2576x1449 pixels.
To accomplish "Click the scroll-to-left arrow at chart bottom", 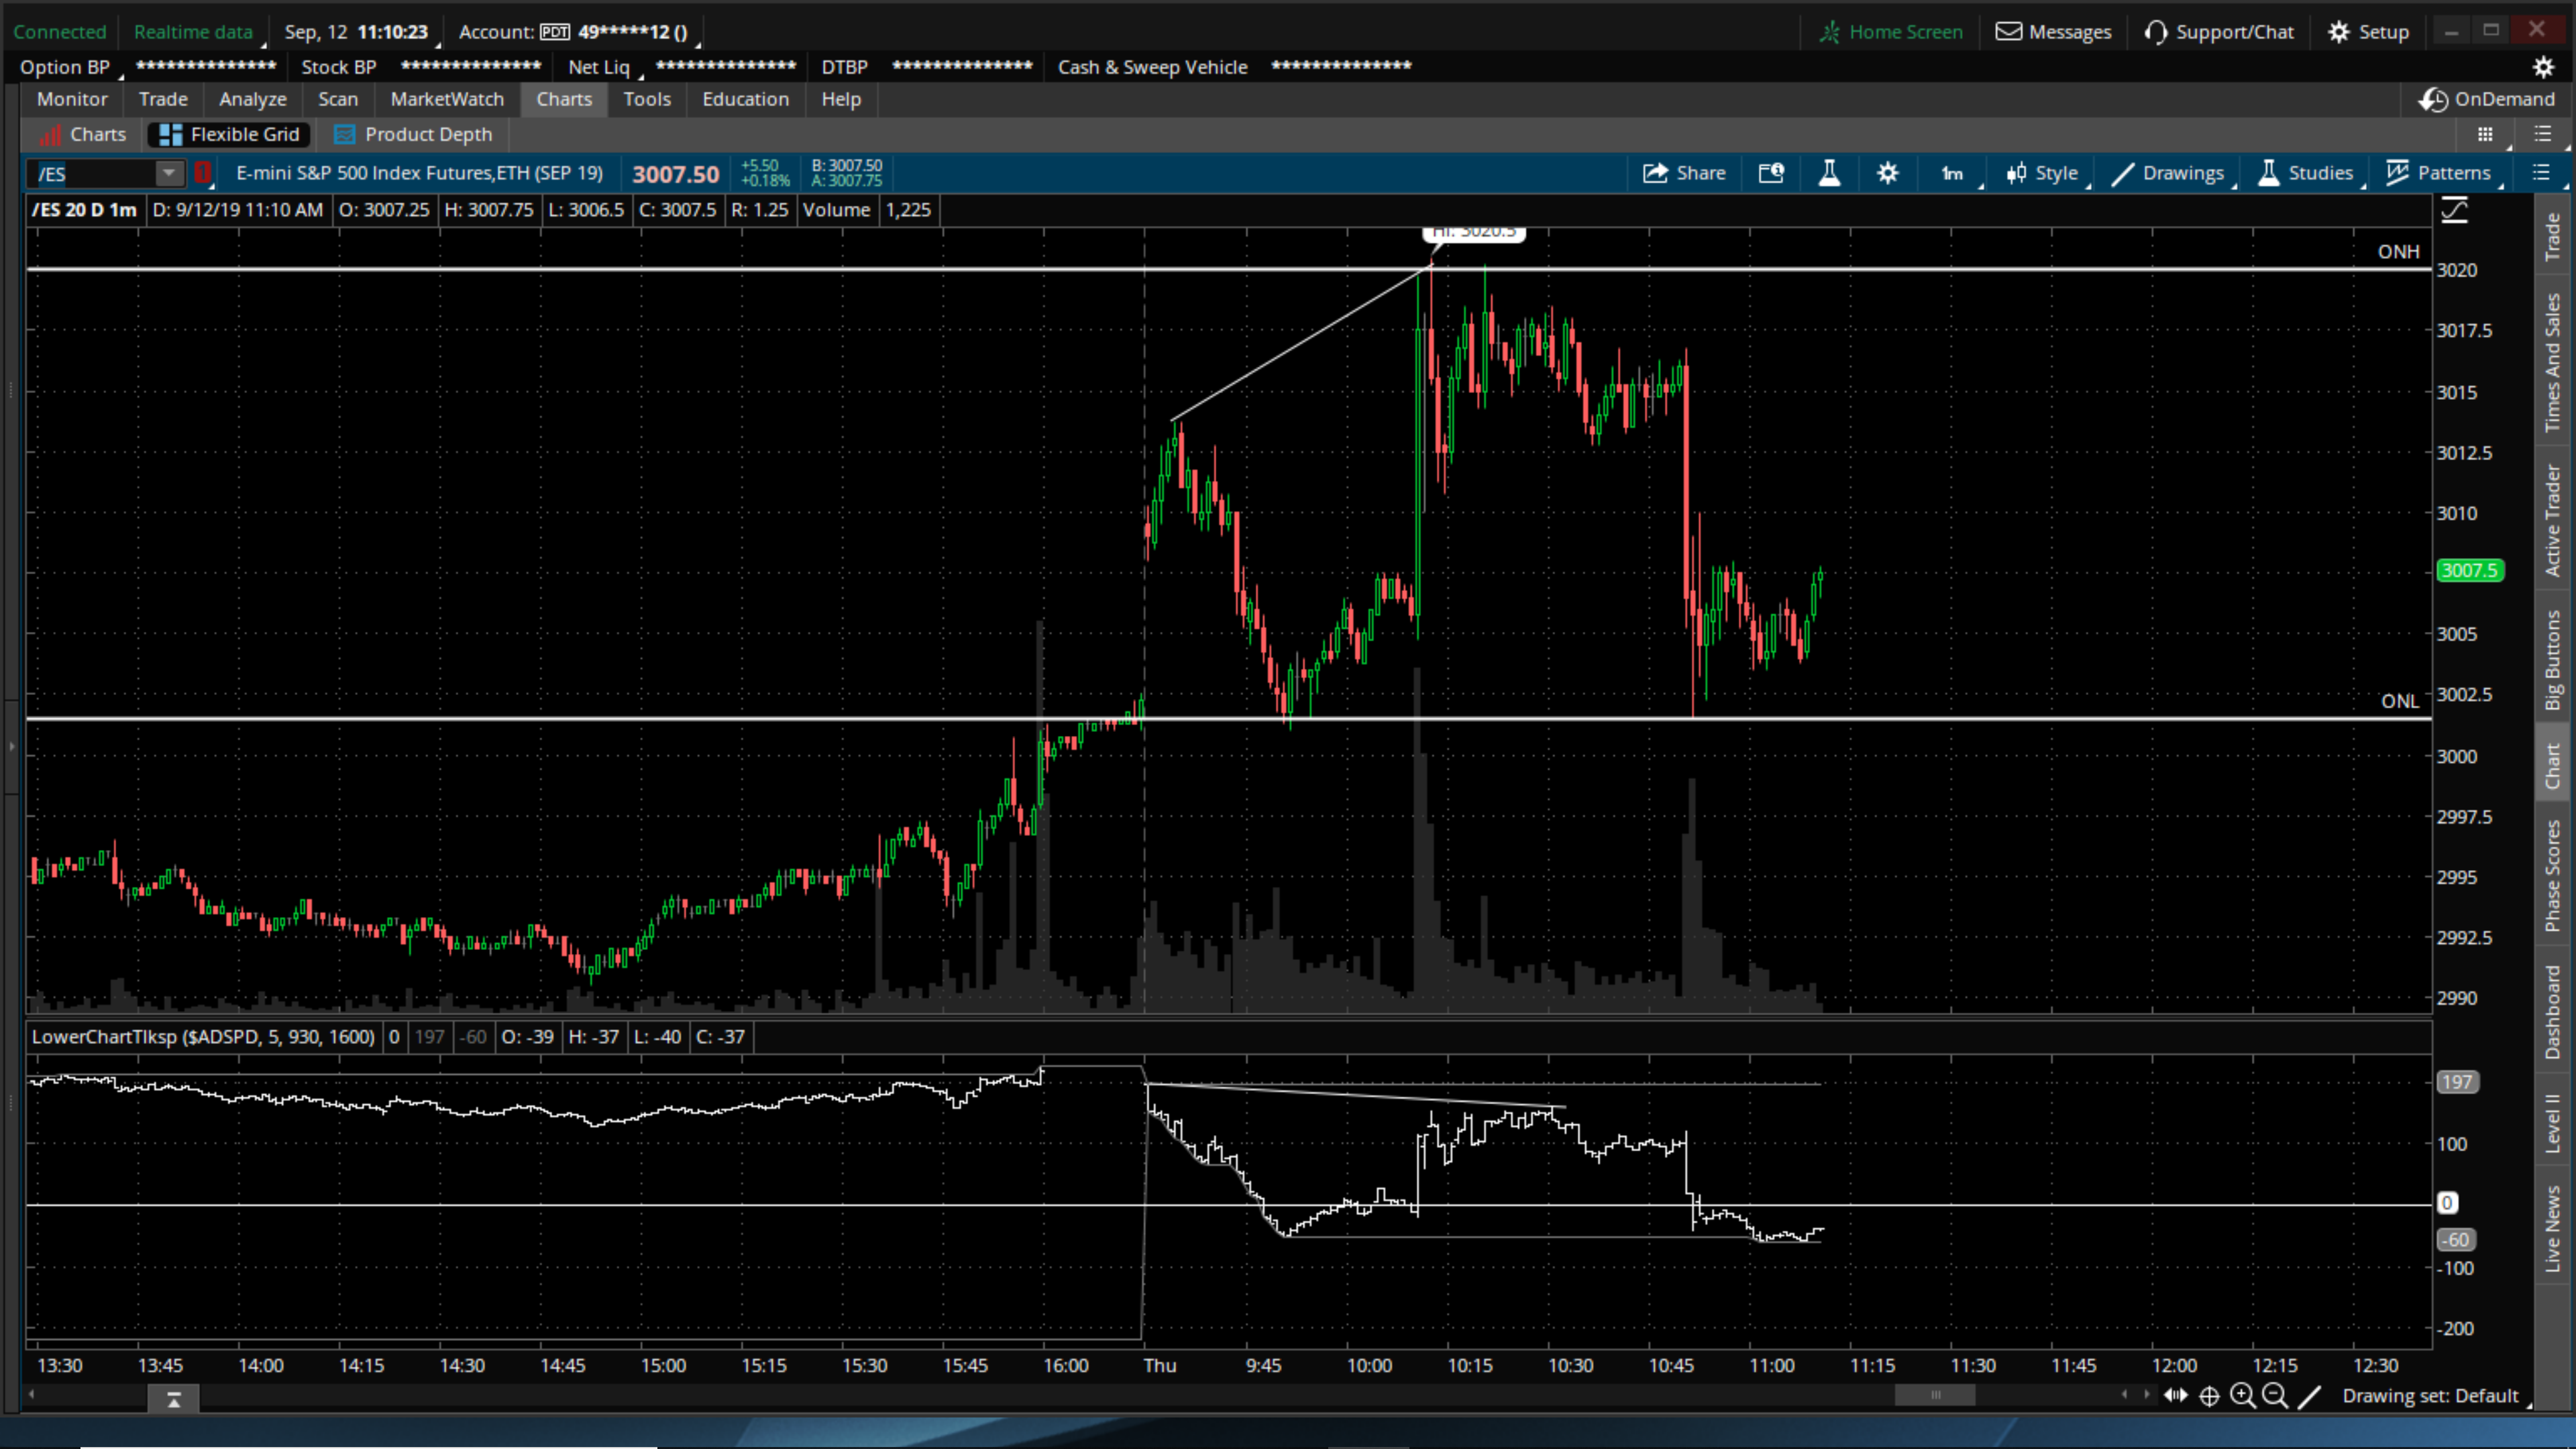I will [32, 1394].
